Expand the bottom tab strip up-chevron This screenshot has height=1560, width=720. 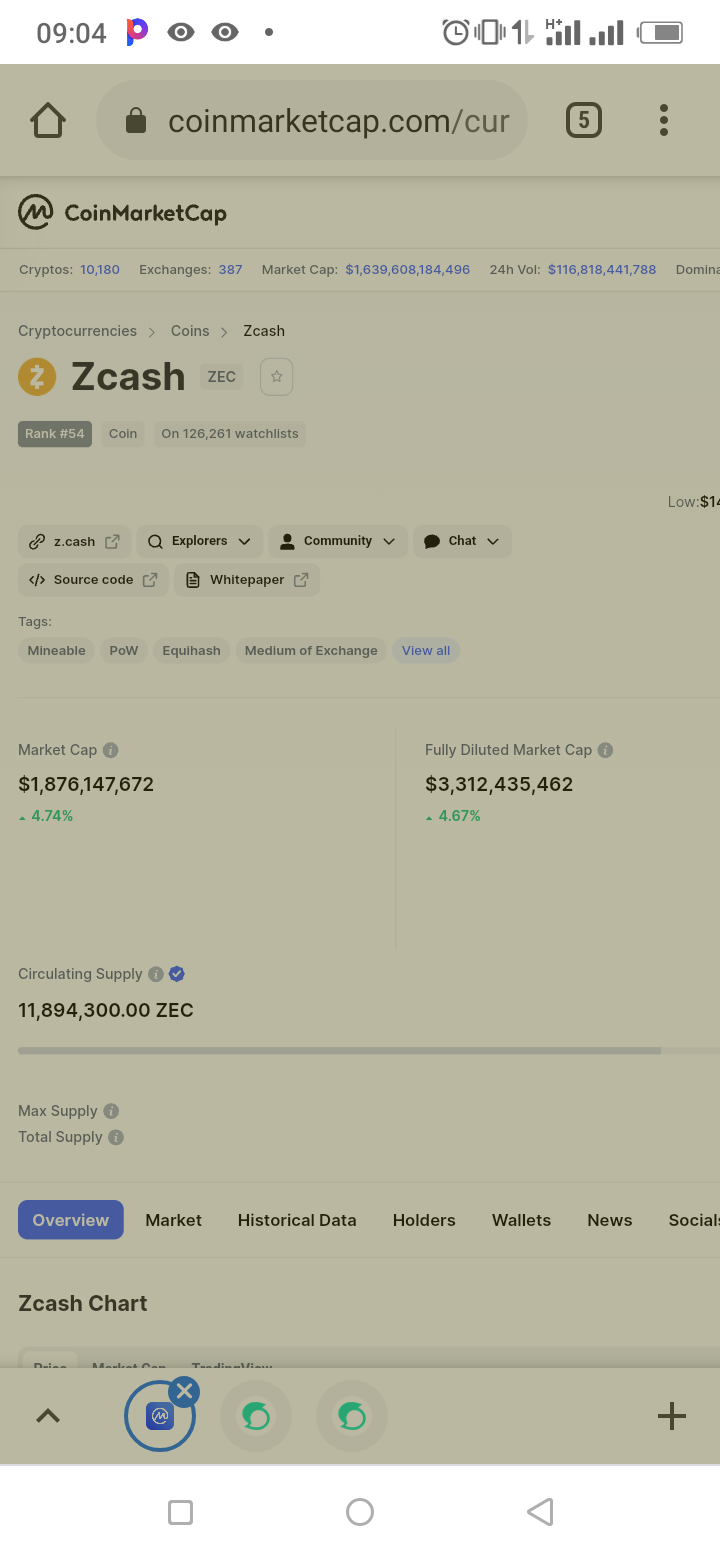click(48, 1416)
